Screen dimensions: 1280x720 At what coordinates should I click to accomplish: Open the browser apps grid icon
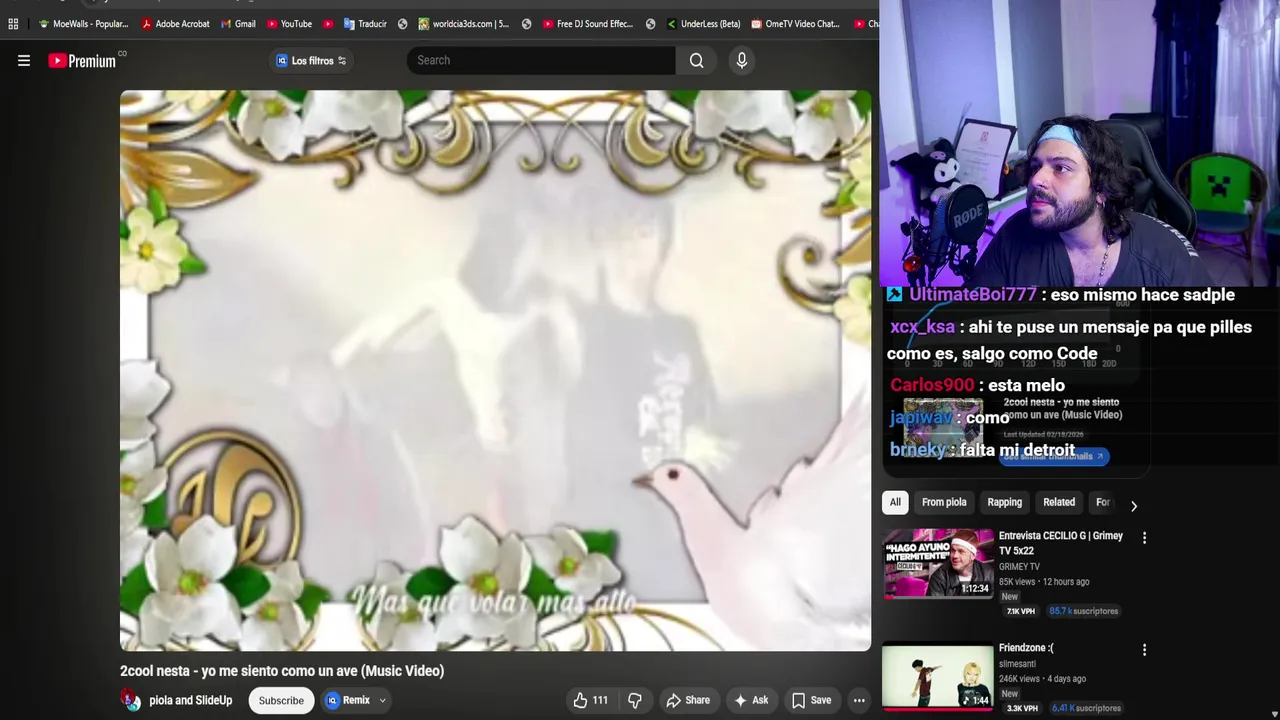[x=13, y=24]
